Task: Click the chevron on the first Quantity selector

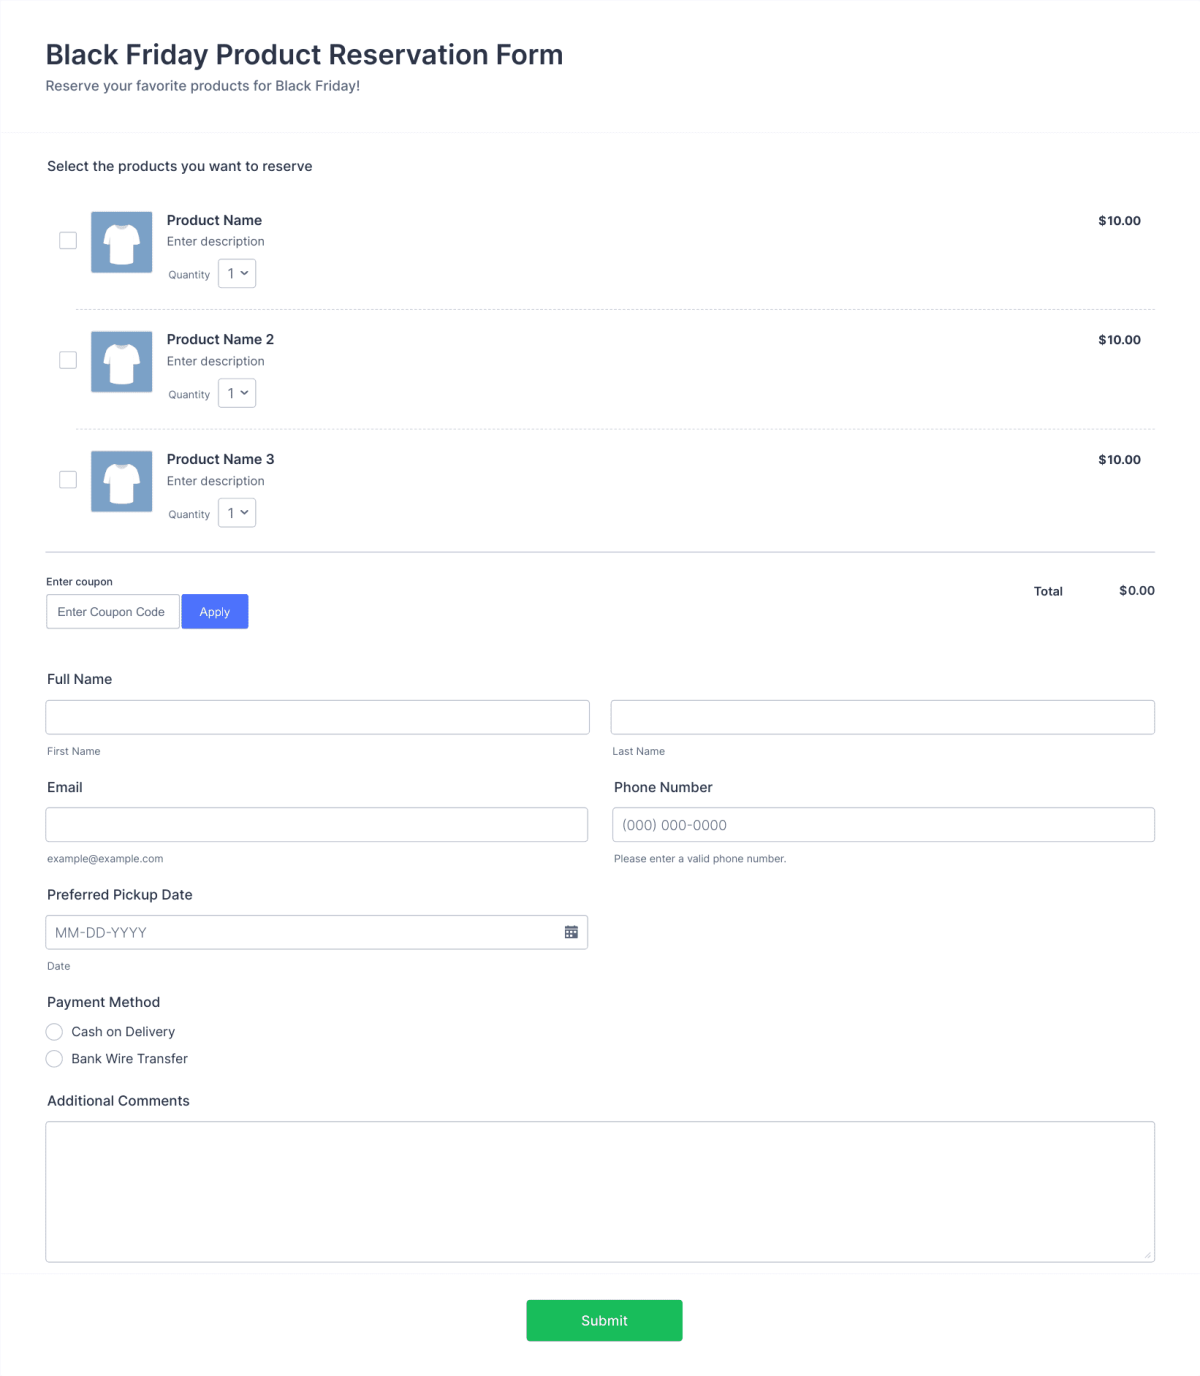Action: click(x=243, y=272)
